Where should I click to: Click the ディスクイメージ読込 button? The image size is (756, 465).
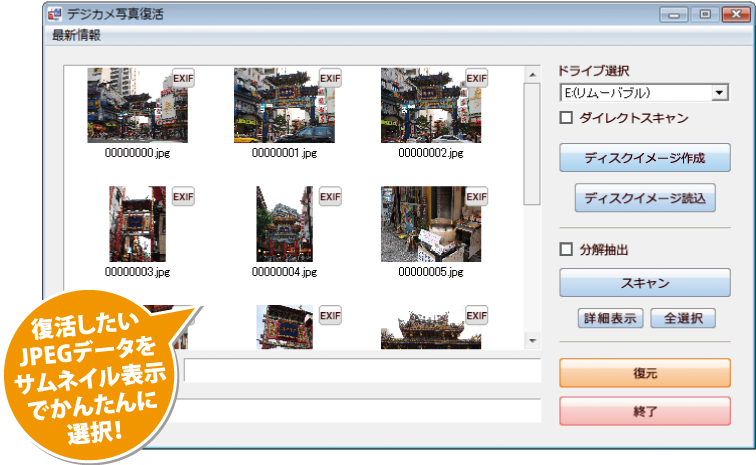click(645, 198)
